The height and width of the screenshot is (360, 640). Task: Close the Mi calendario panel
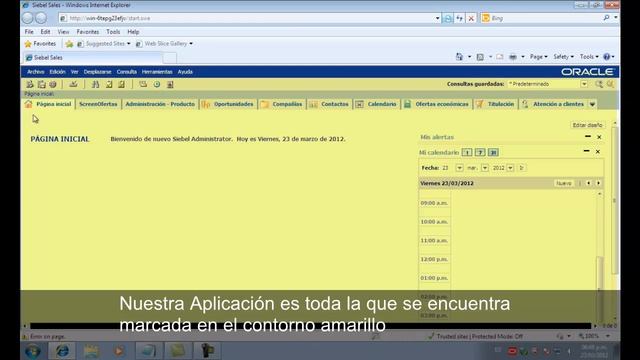click(598, 151)
